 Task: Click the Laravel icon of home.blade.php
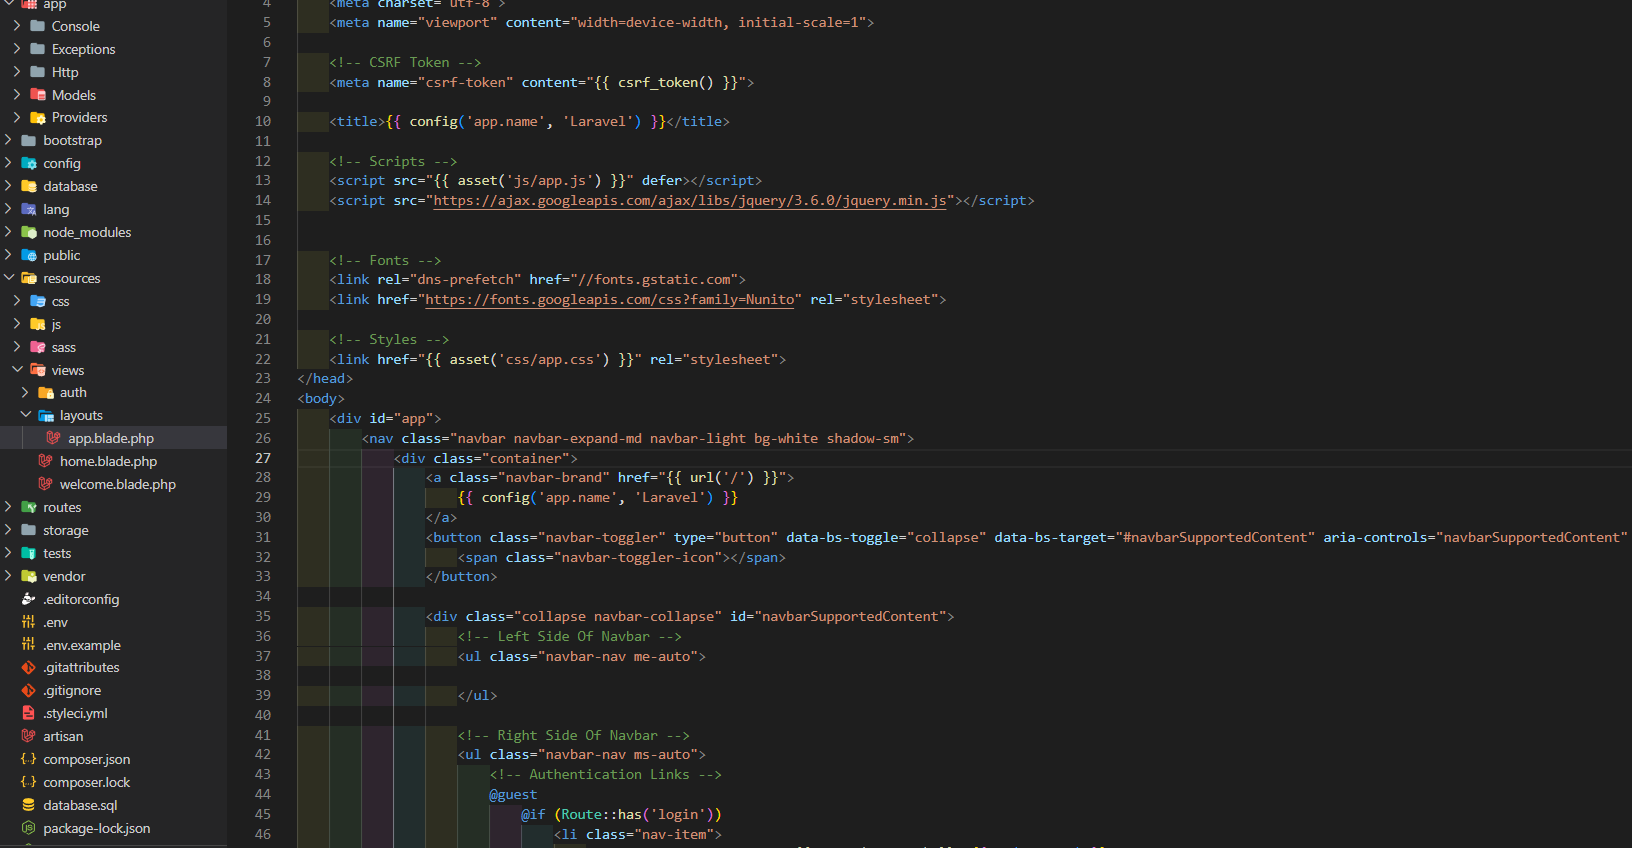46,461
